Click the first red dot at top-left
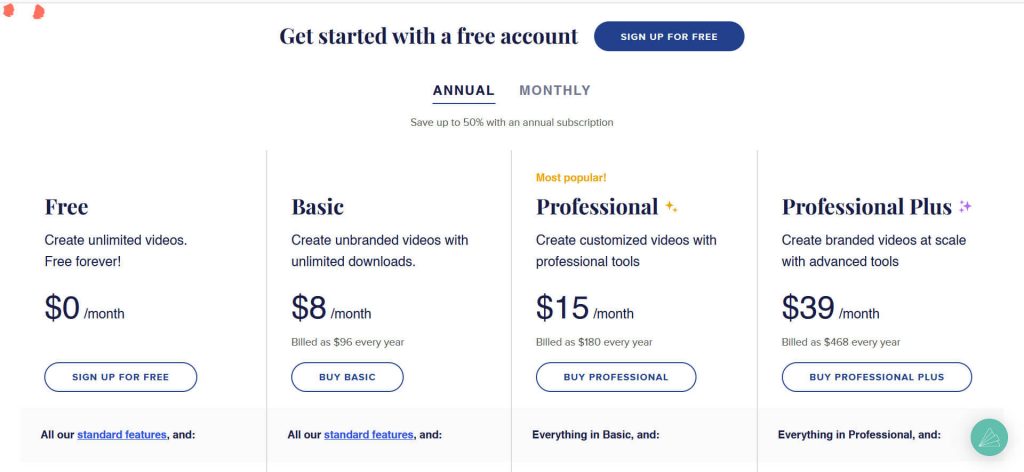1024x472 pixels. click(x=8, y=10)
